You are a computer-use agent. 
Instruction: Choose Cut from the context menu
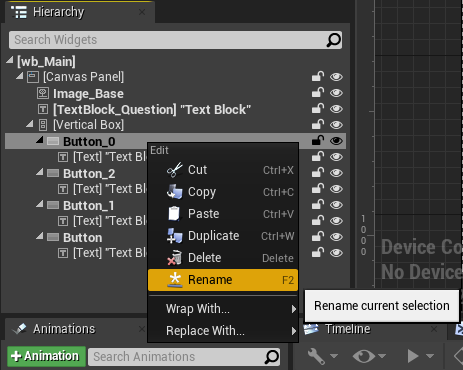[223, 170]
